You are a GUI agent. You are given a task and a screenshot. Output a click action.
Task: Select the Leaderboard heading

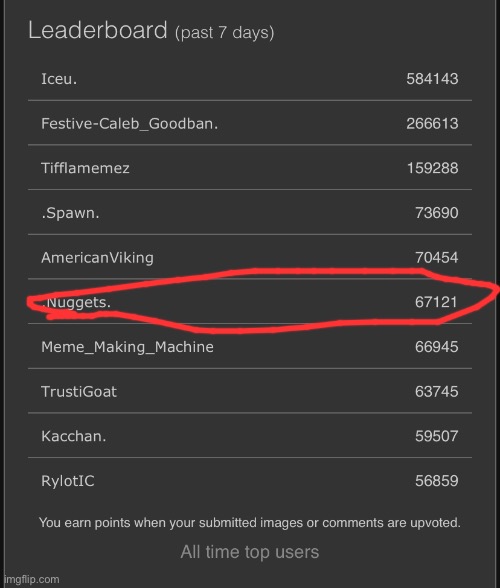point(98,30)
